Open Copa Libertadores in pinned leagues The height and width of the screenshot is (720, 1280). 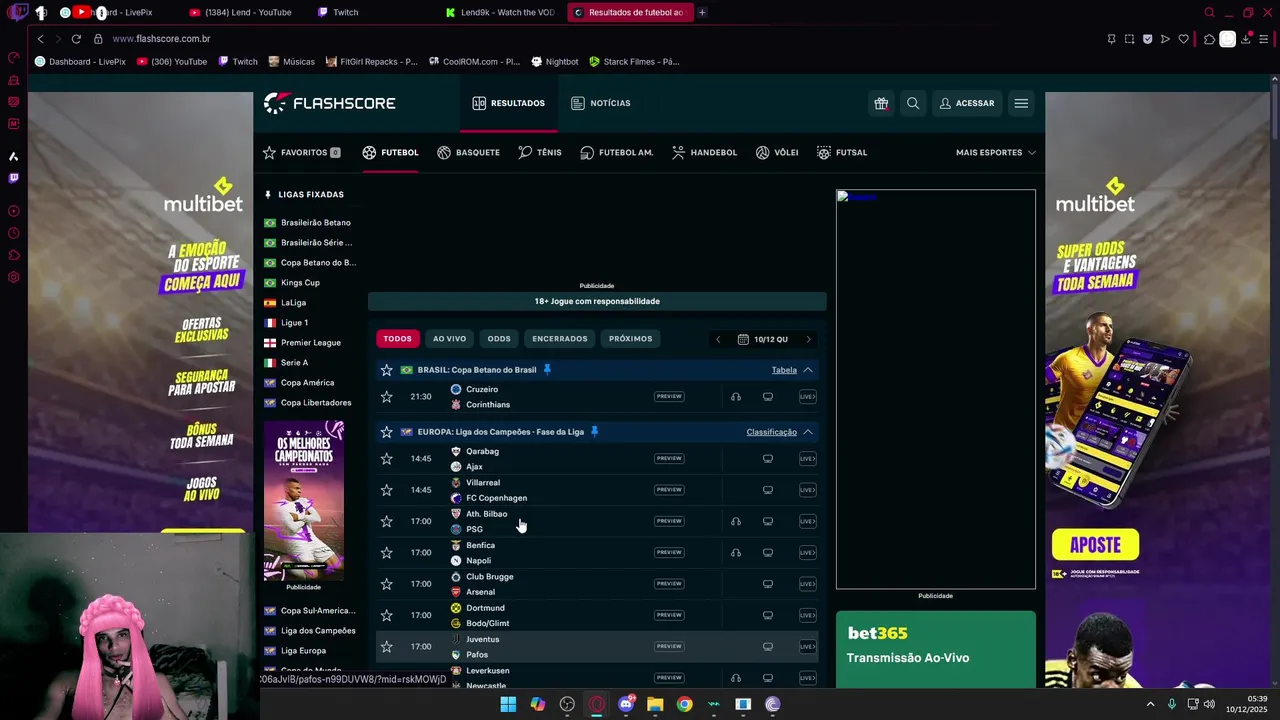pyautogui.click(x=315, y=402)
